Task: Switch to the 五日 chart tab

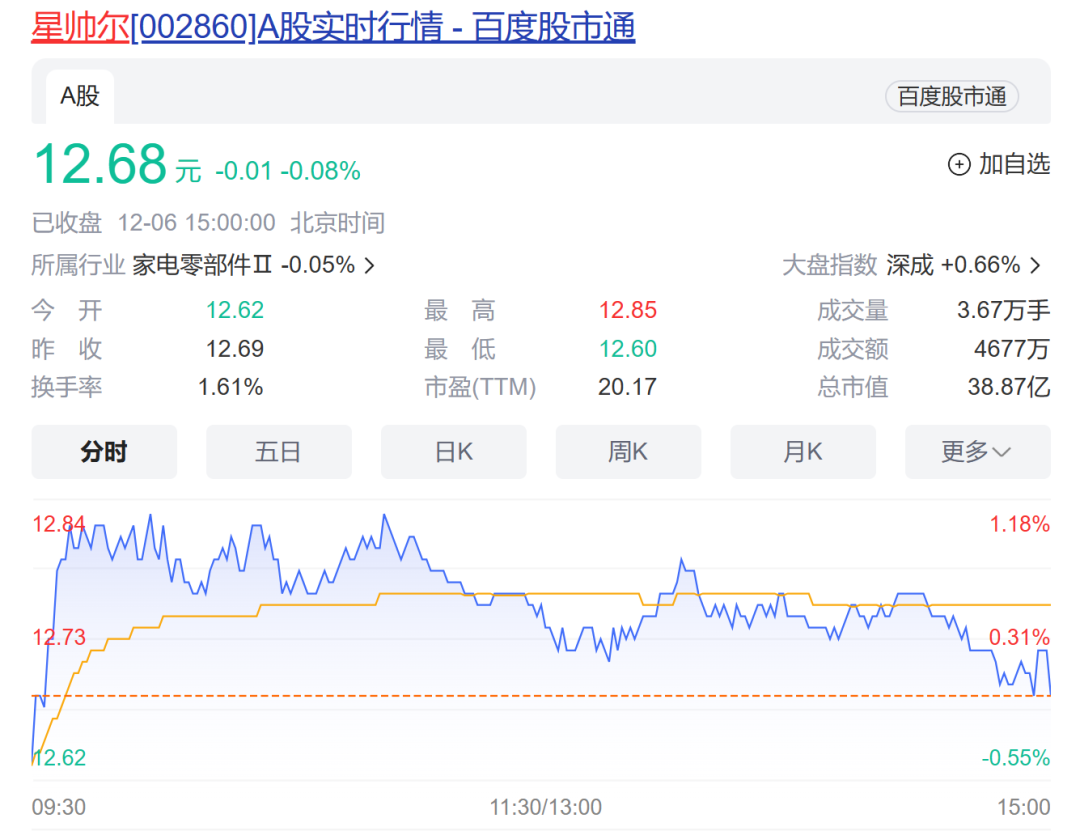Action: [x=279, y=452]
